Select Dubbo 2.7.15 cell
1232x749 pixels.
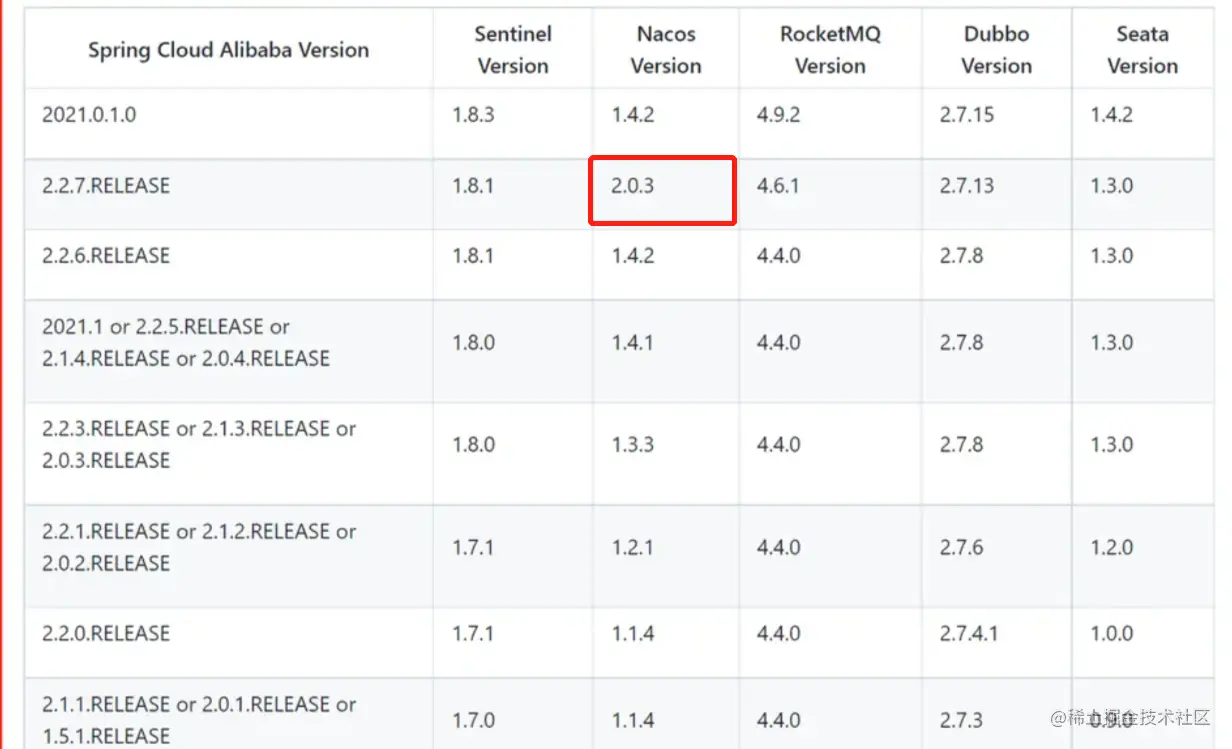996,123
